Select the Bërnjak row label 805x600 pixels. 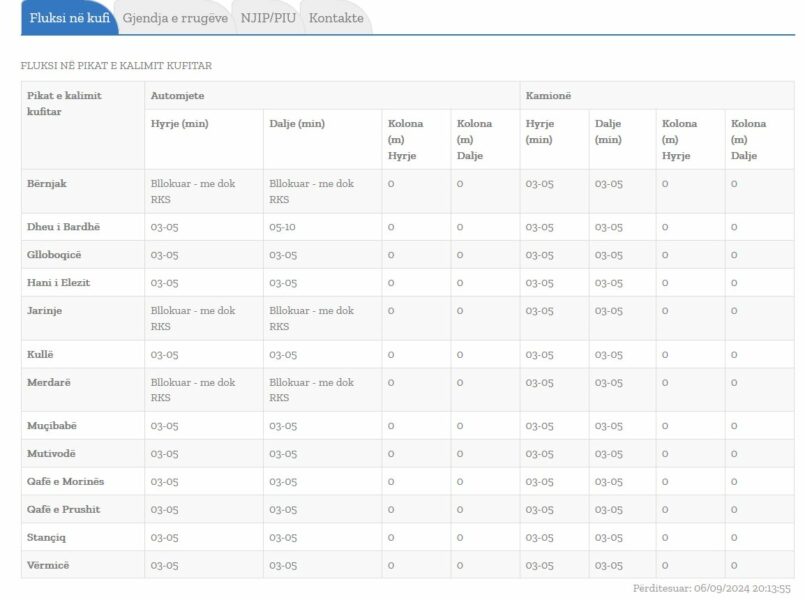point(47,184)
